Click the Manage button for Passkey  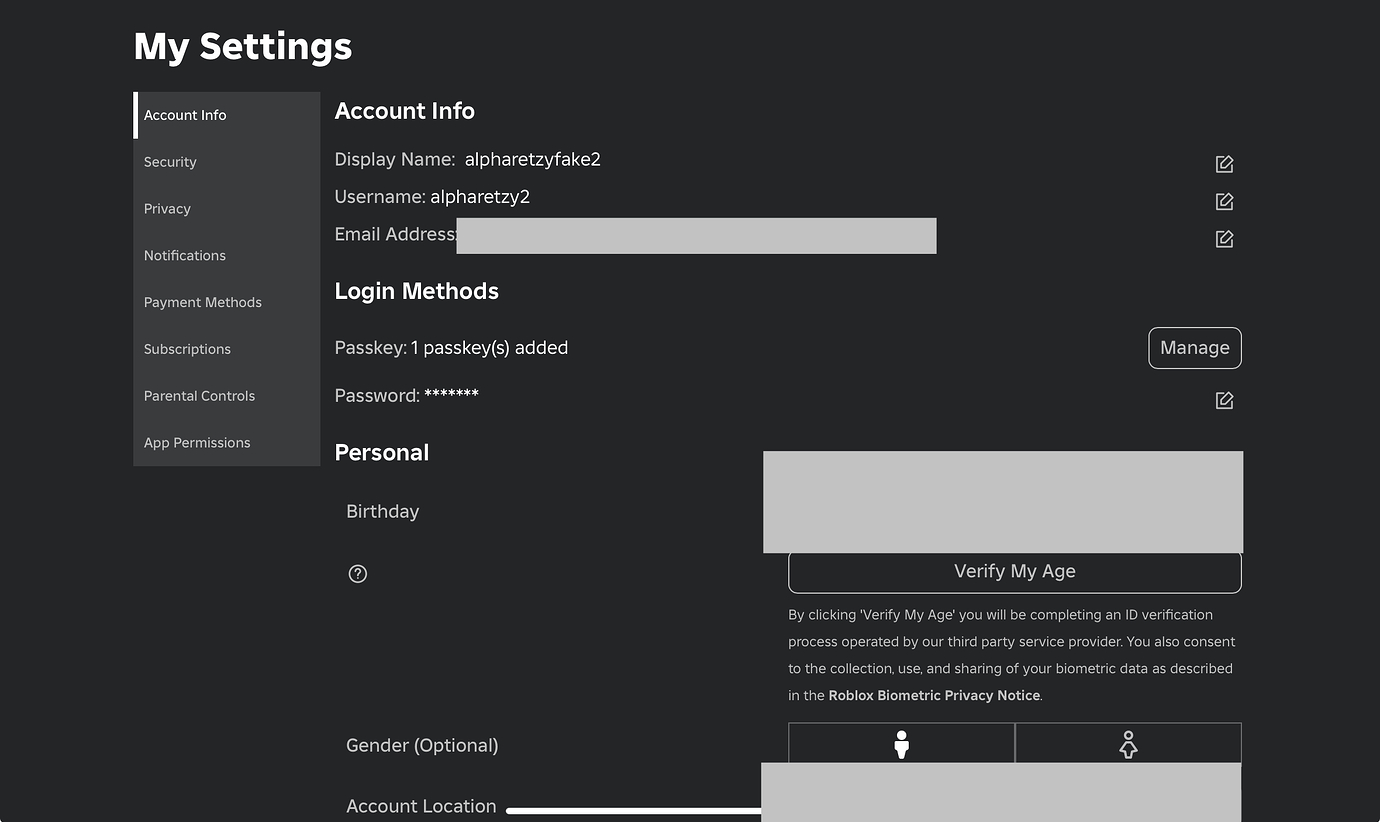click(x=1194, y=347)
